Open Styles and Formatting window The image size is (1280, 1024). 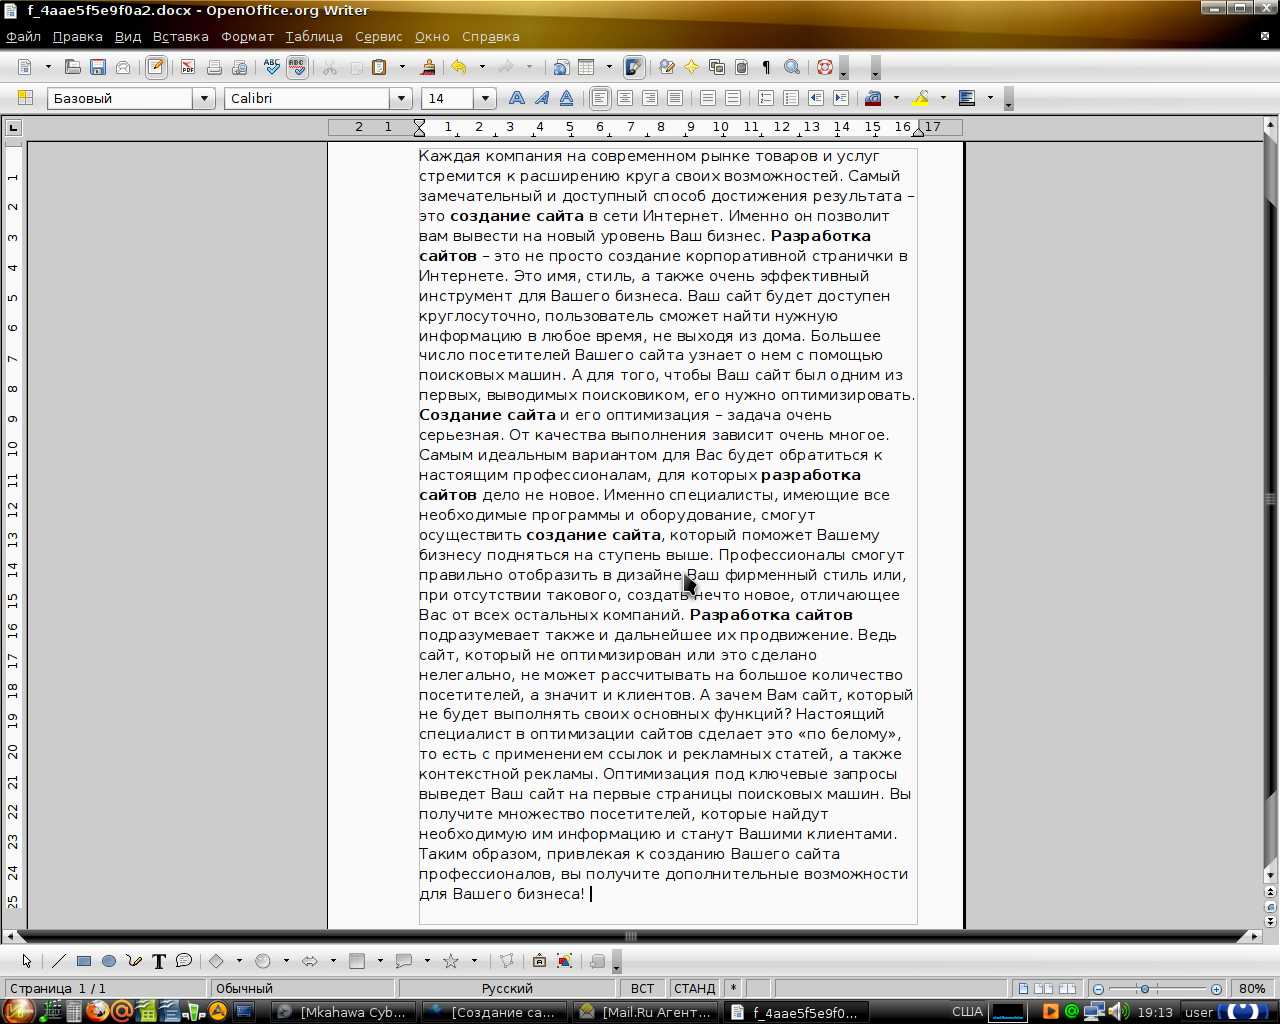point(26,98)
